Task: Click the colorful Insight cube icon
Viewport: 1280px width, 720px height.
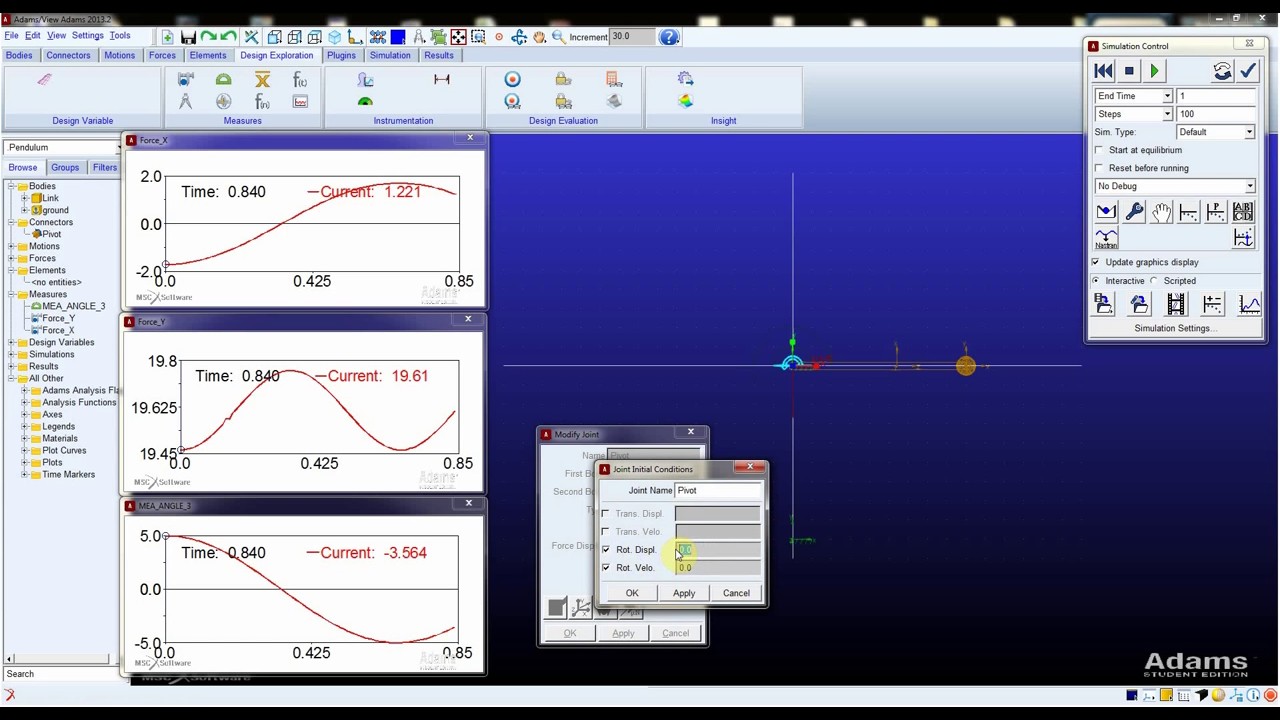Action: point(685,101)
